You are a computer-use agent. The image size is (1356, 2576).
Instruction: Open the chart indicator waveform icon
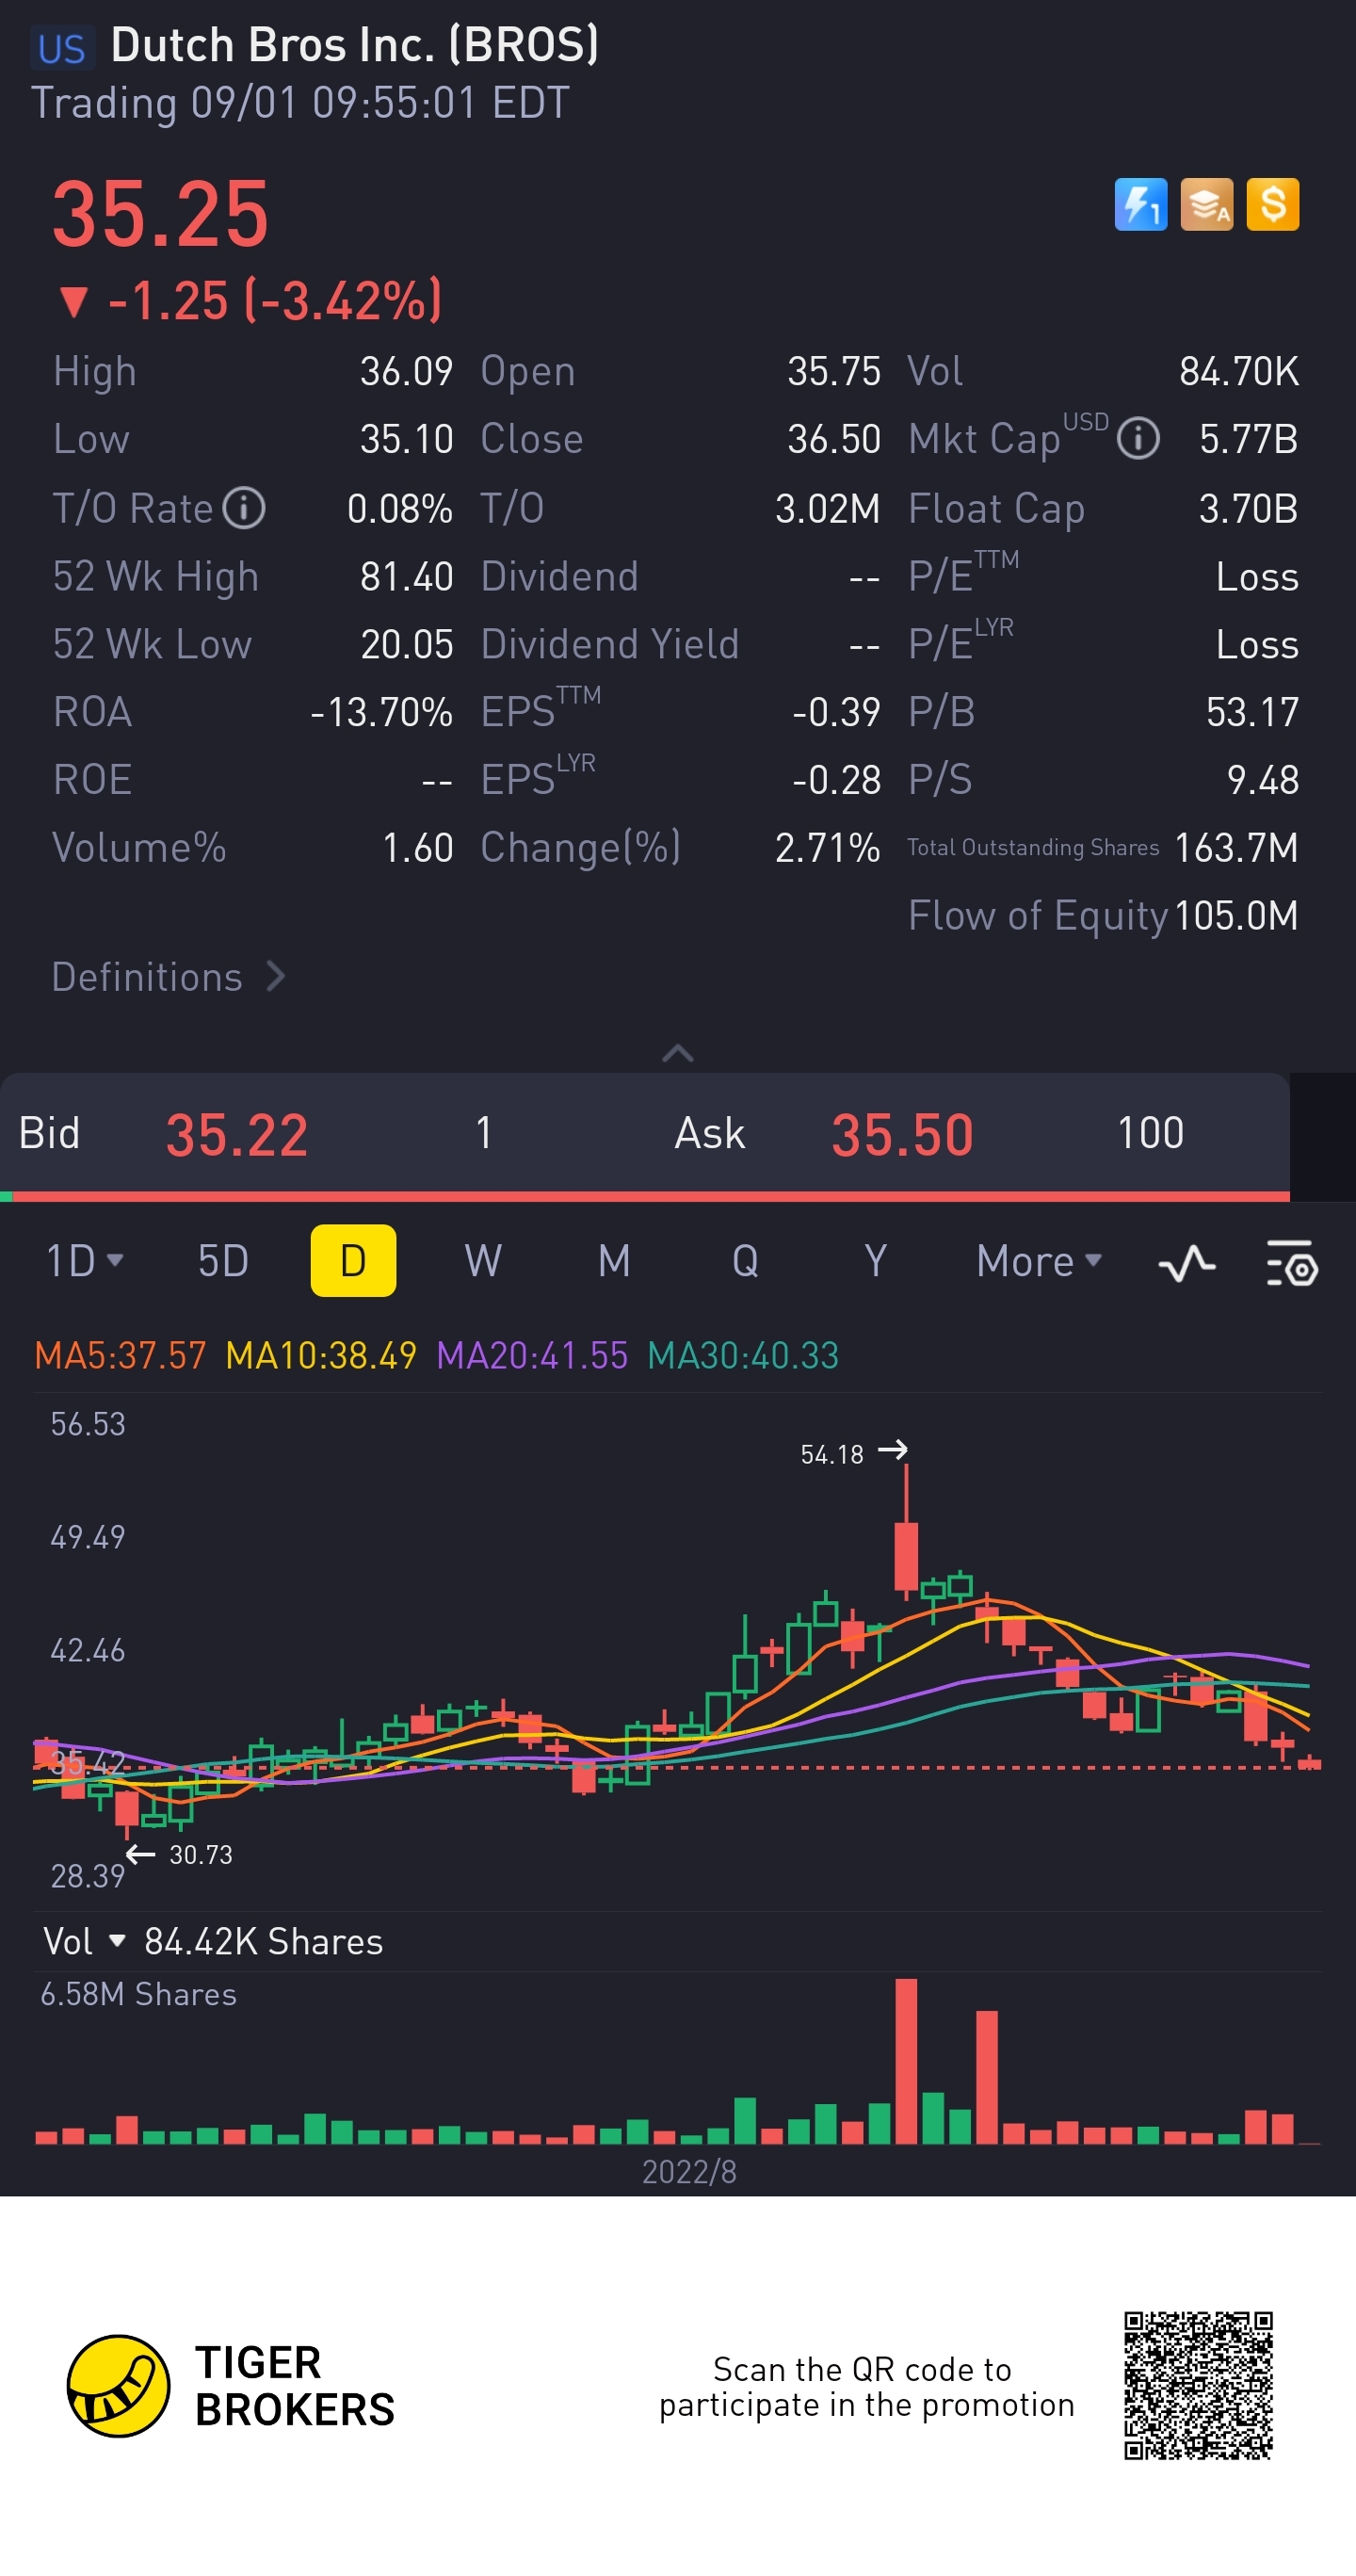pos(1186,1262)
